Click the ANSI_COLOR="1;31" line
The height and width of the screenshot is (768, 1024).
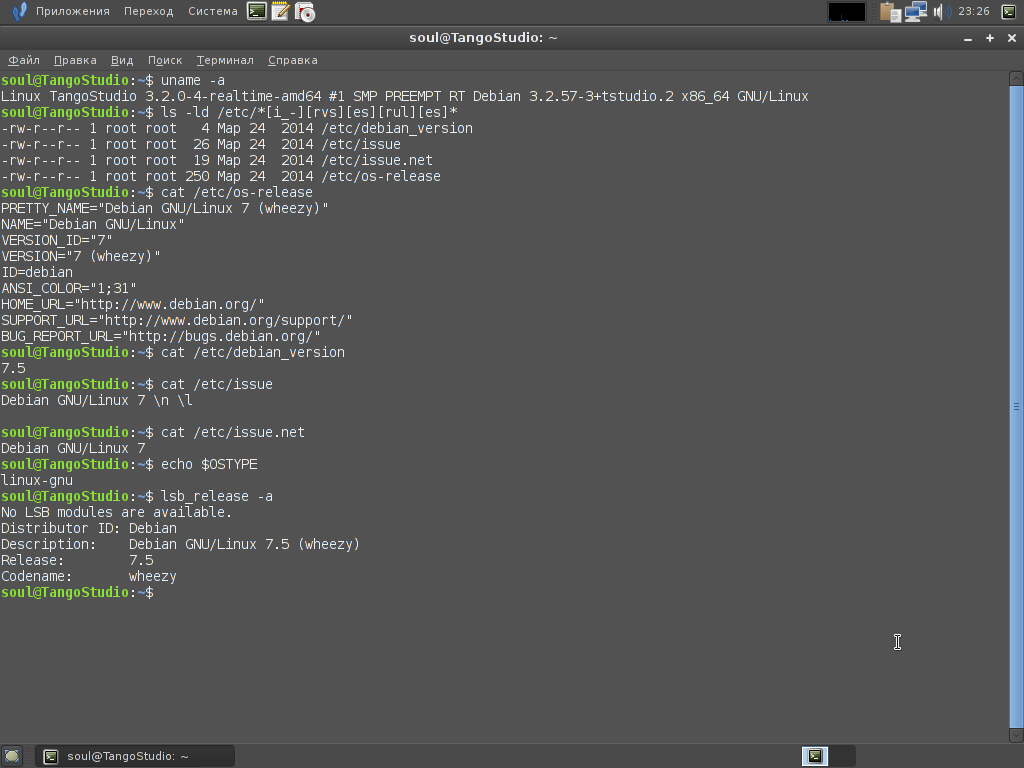tap(69, 289)
